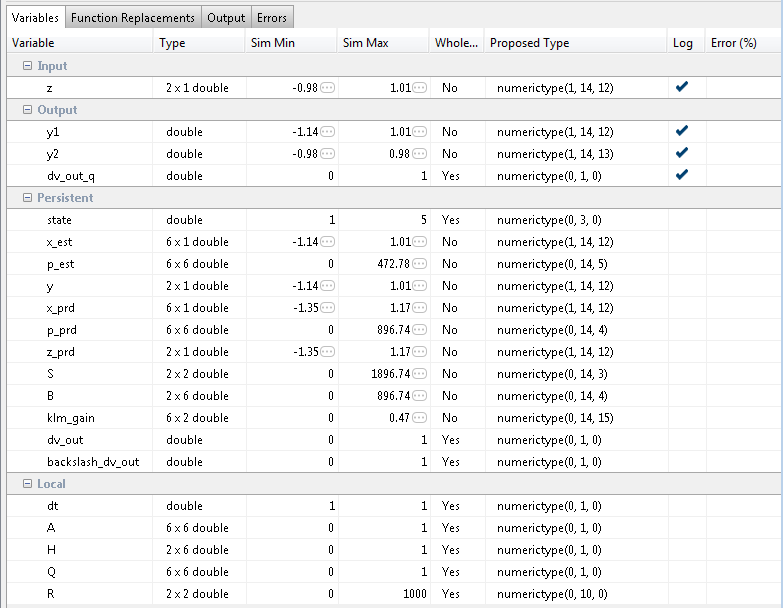The height and width of the screenshot is (608, 783).
Task: Click histogram icon next to y2 Sim Min
Action: point(327,154)
